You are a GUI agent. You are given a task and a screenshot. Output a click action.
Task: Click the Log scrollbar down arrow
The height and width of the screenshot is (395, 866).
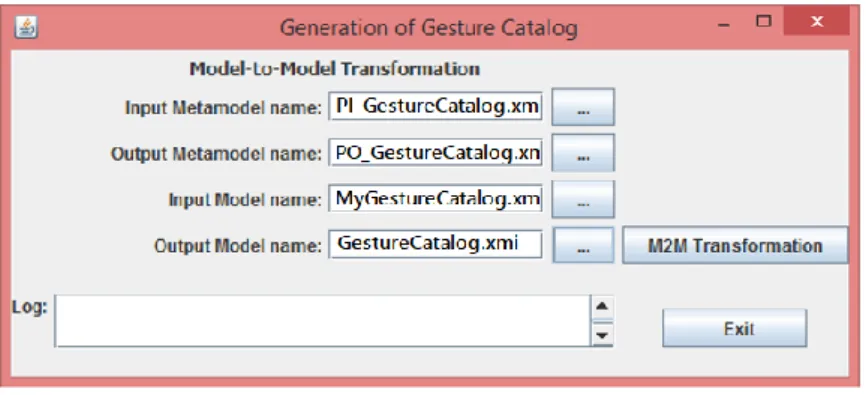(602, 334)
